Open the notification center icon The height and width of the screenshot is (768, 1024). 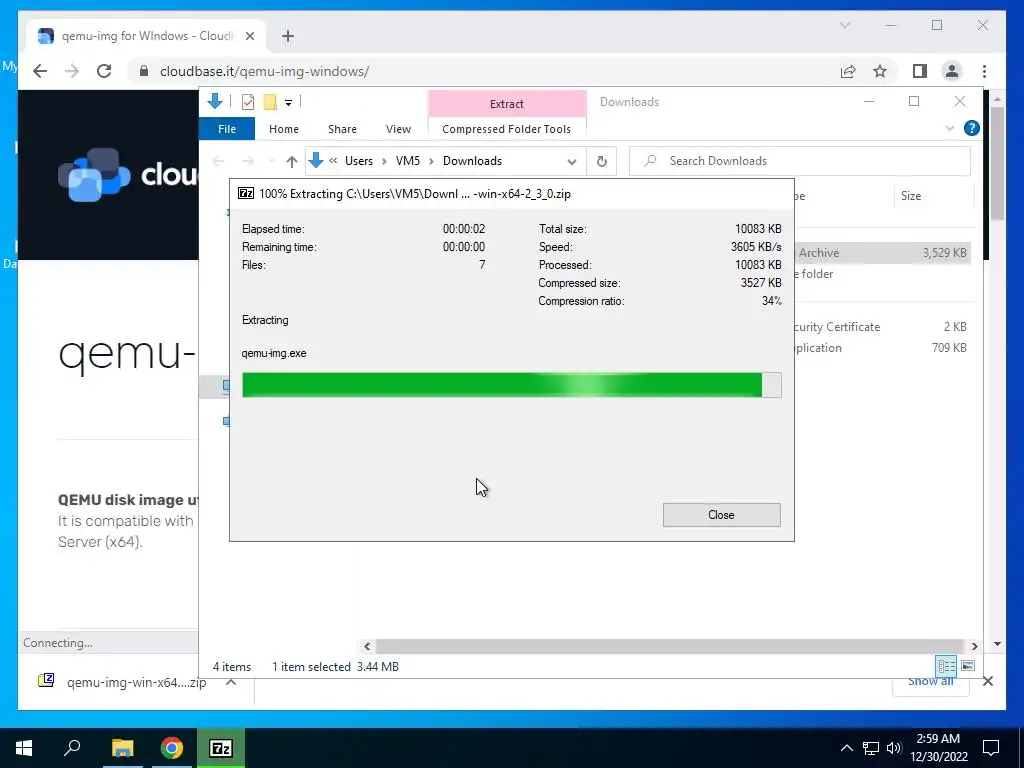coord(991,748)
